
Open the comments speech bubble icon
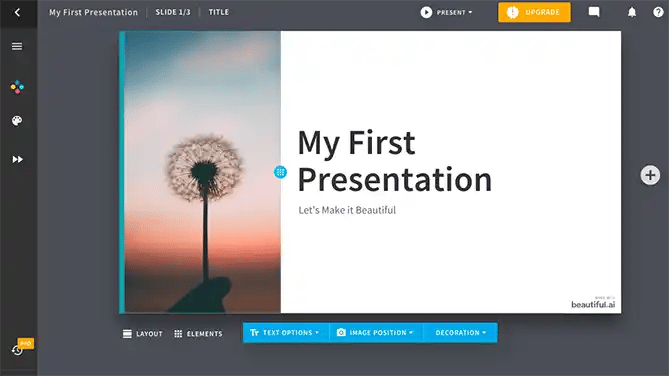594,12
